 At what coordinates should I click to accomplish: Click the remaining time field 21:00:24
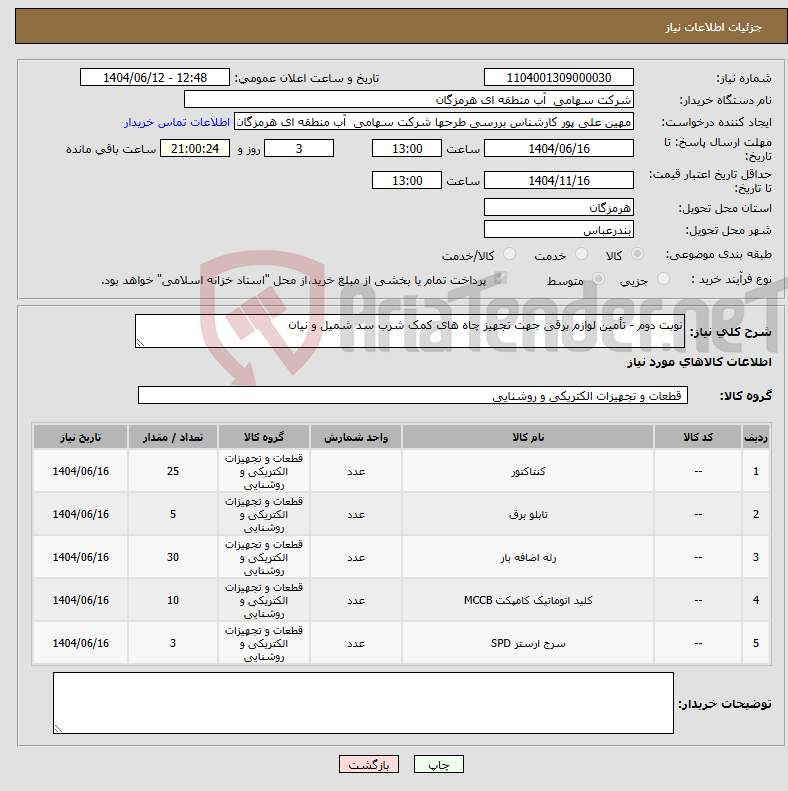(195, 148)
